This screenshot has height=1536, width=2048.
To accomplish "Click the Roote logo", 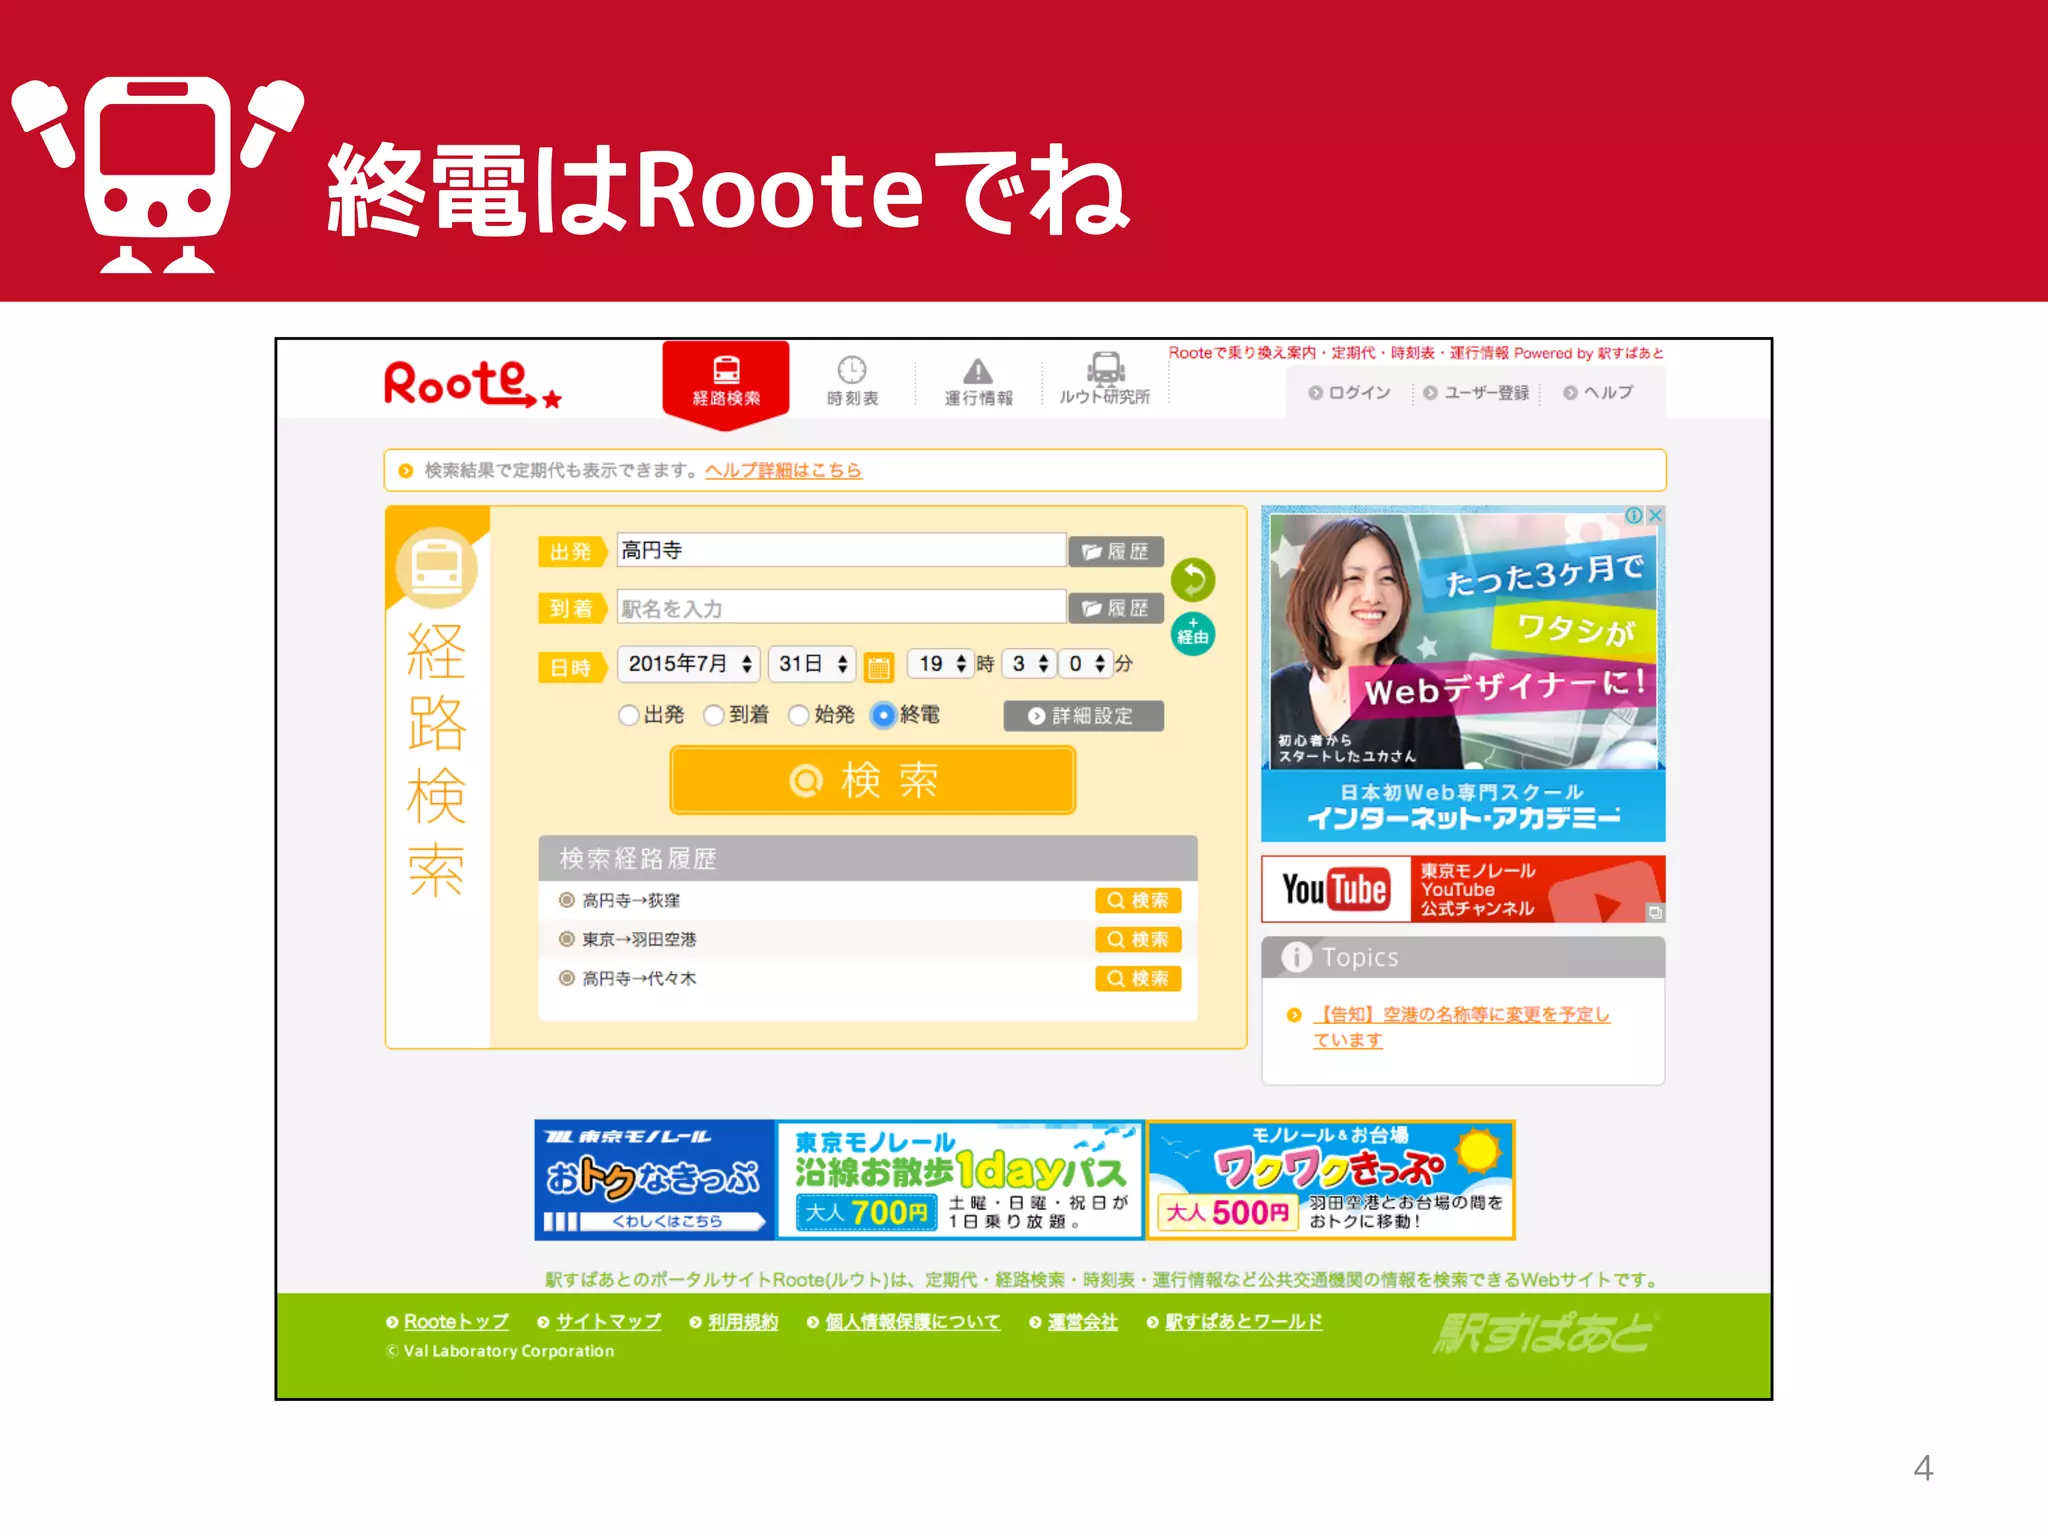I will click(472, 384).
